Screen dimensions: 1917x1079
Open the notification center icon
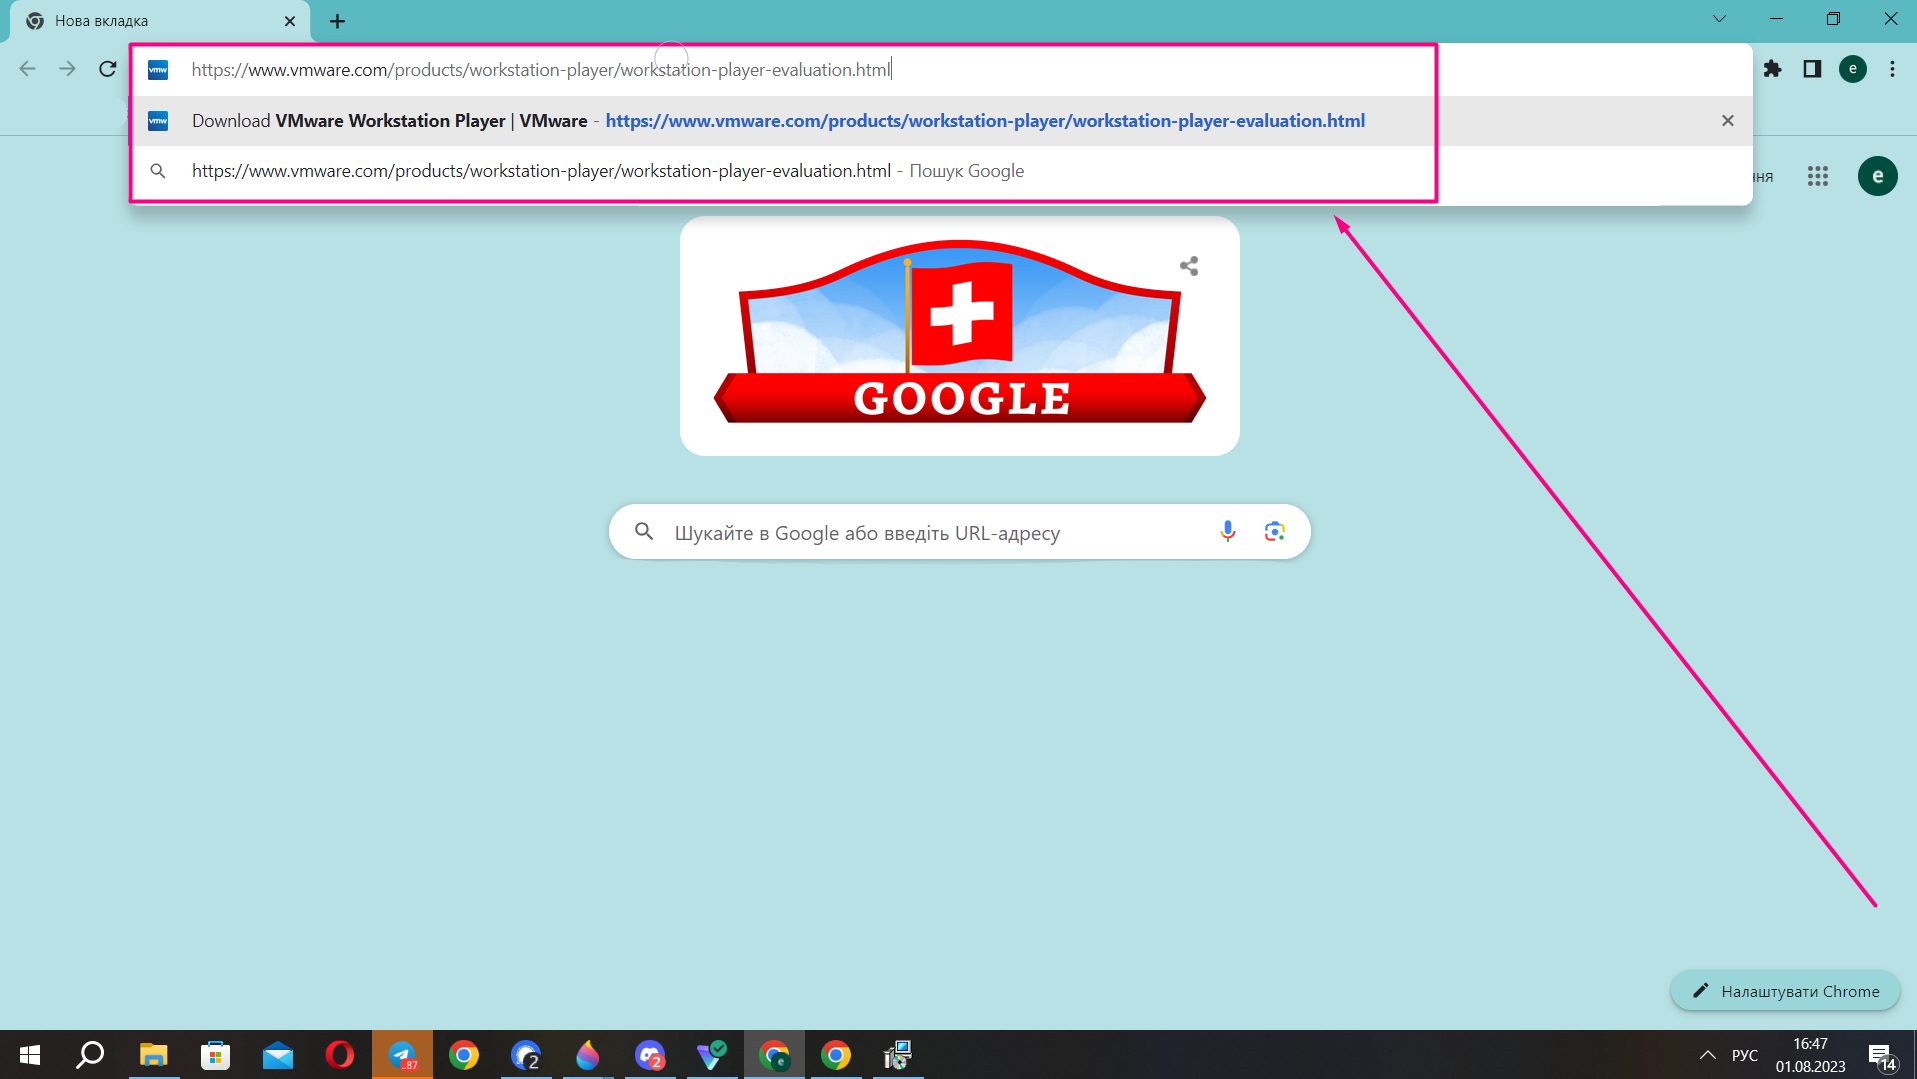pyautogui.click(x=1881, y=1056)
